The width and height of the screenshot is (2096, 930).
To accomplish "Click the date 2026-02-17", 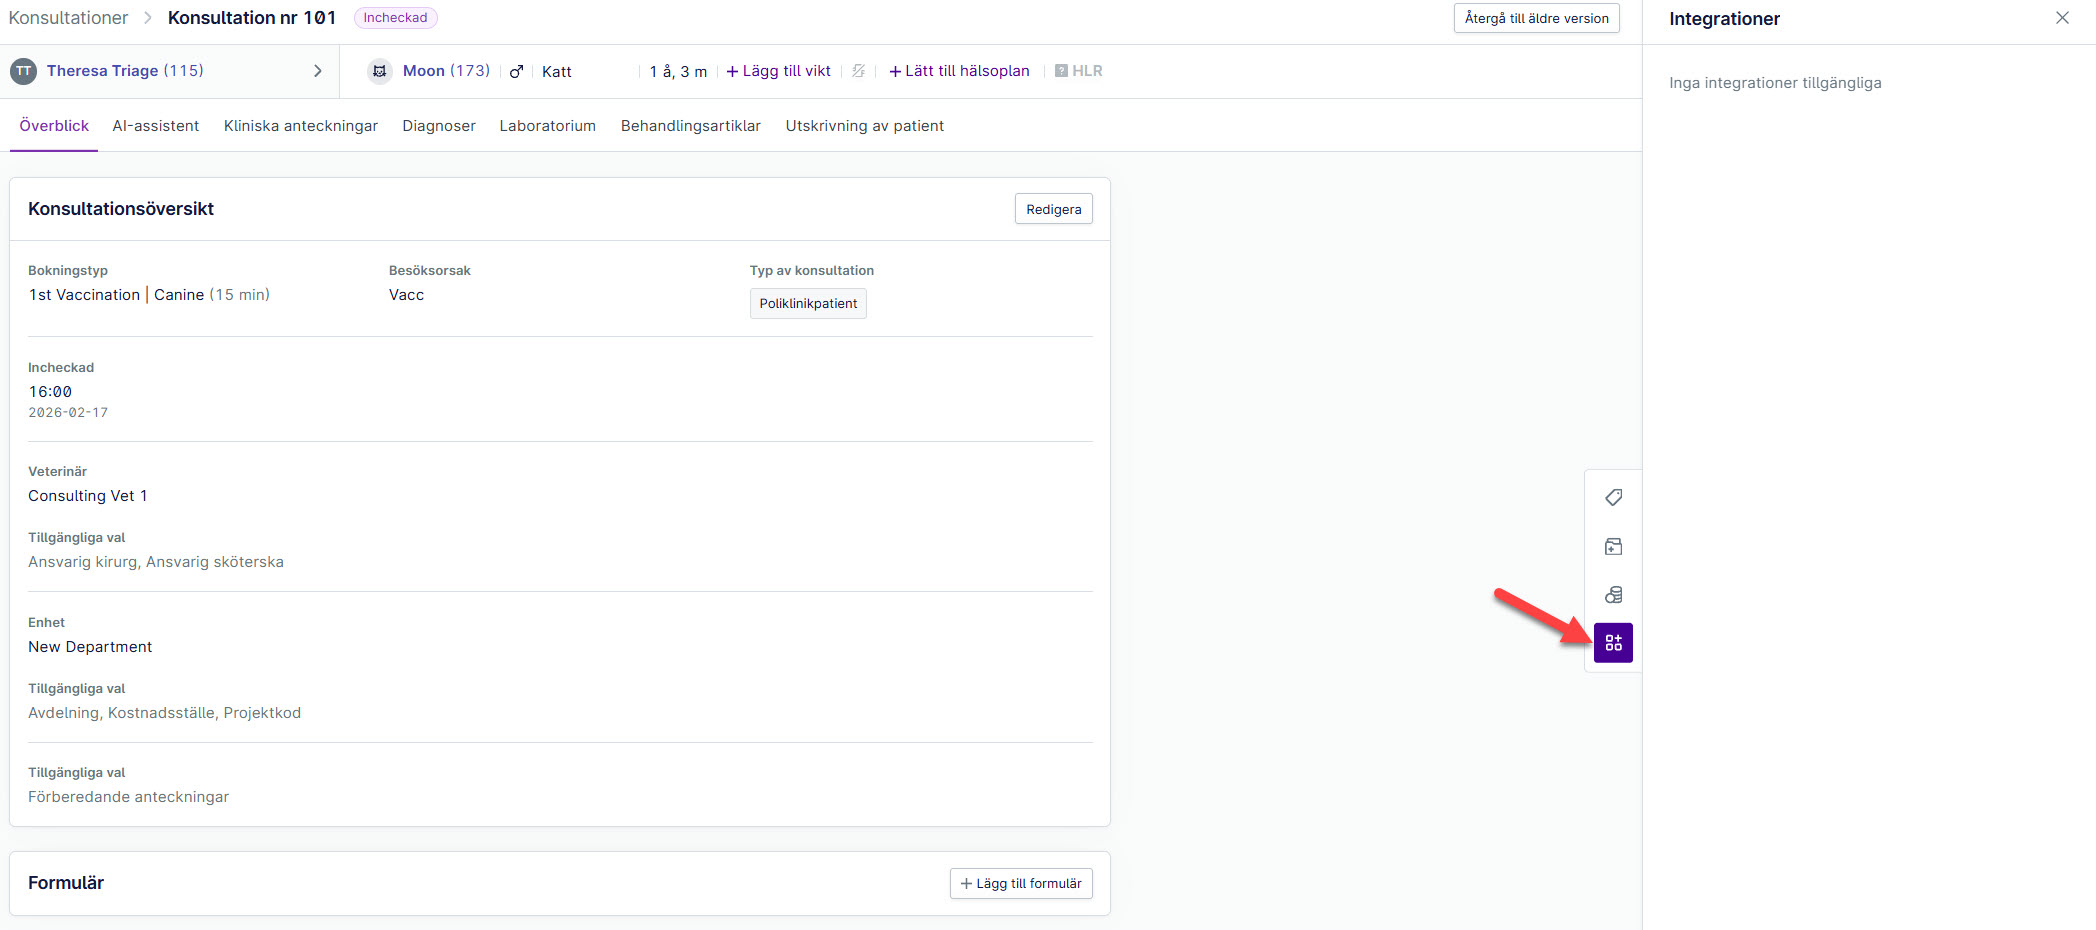I will pyautogui.click(x=68, y=412).
